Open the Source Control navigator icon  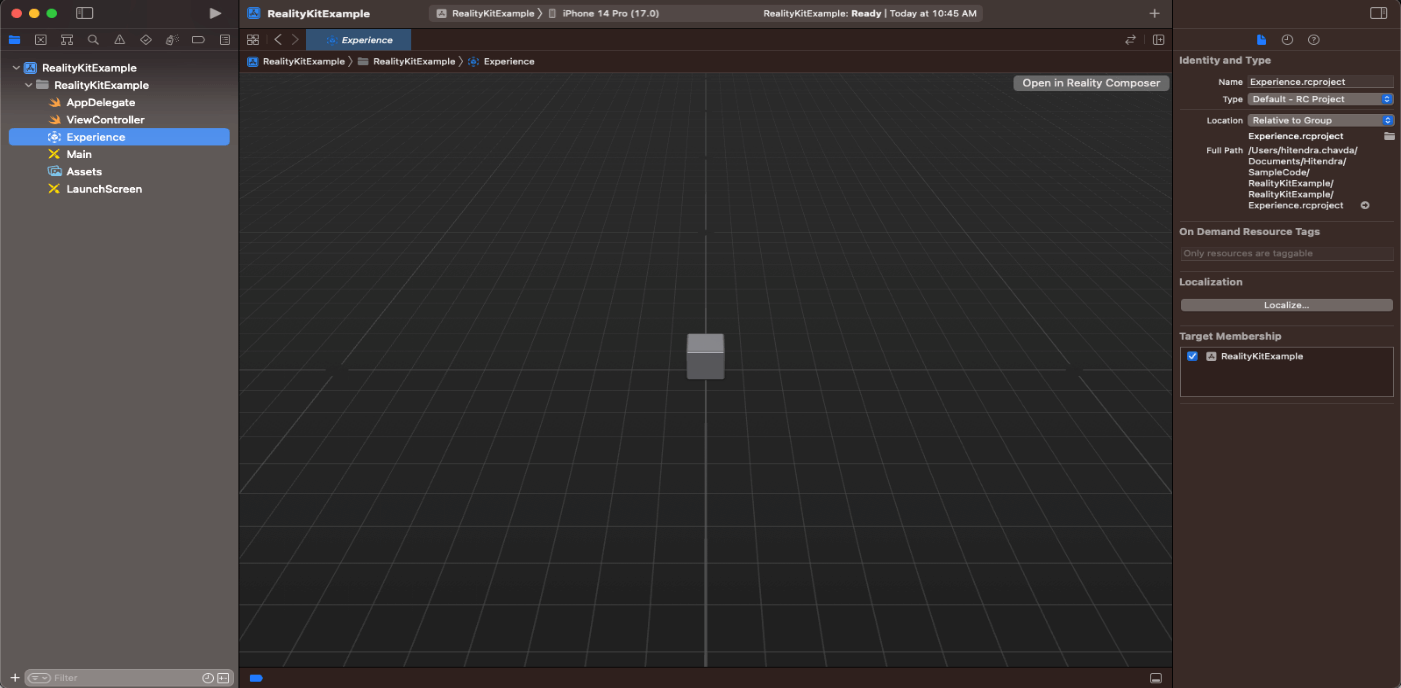pos(41,40)
